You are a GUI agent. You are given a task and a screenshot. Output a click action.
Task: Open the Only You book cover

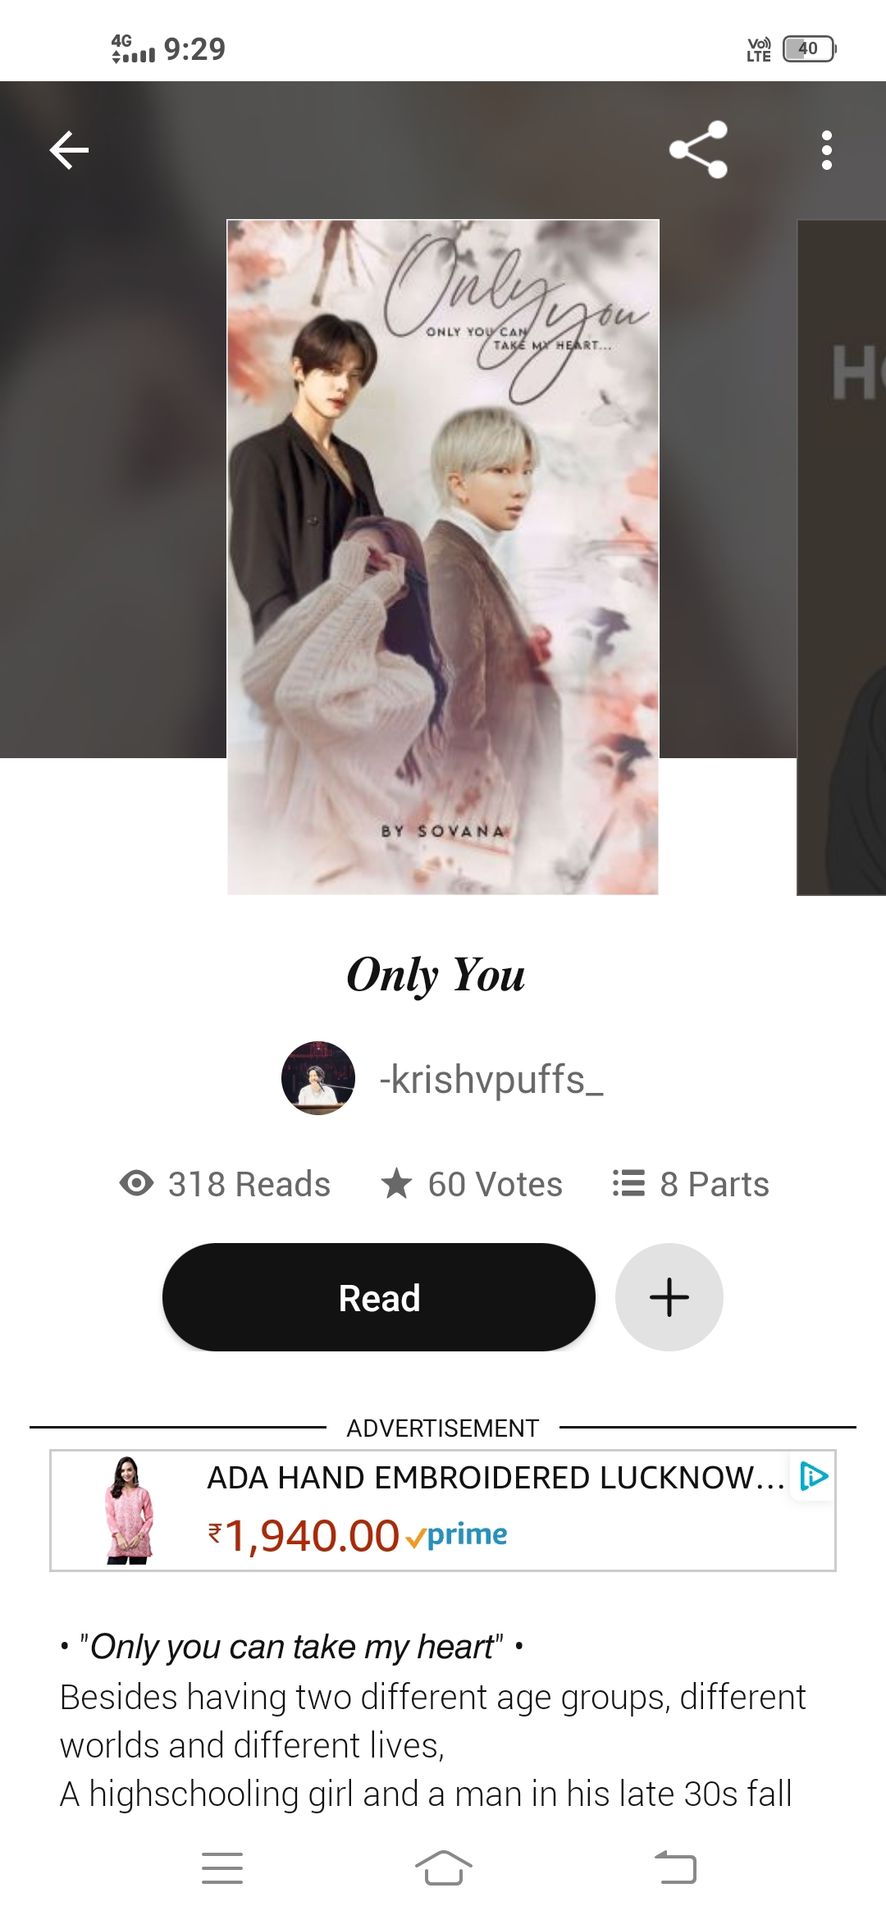pyautogui.click(x=443, y=557)
